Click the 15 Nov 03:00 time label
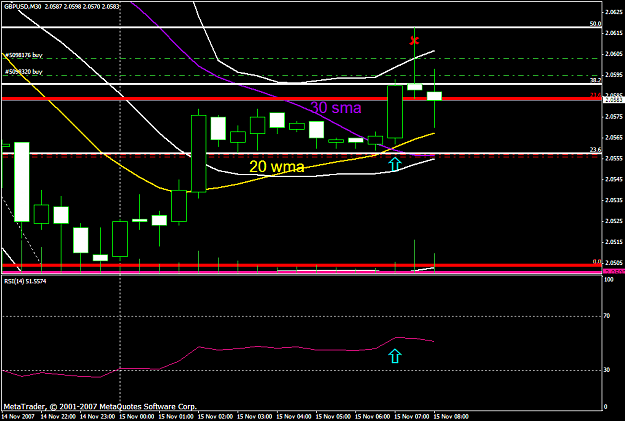Image resolution: width=625 pixels, height=421 pixels. coord(254,417)
